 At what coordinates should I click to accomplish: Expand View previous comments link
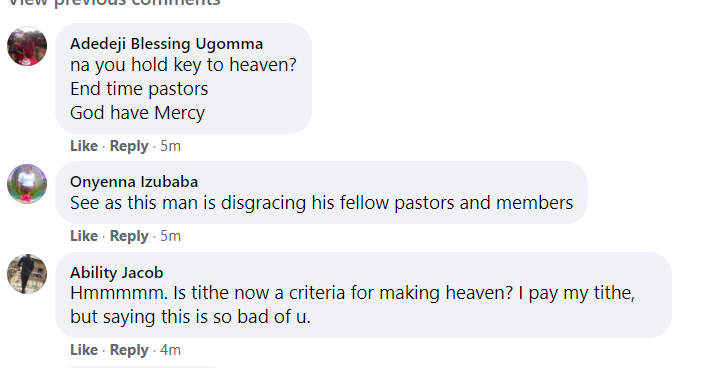coord(114,3)
